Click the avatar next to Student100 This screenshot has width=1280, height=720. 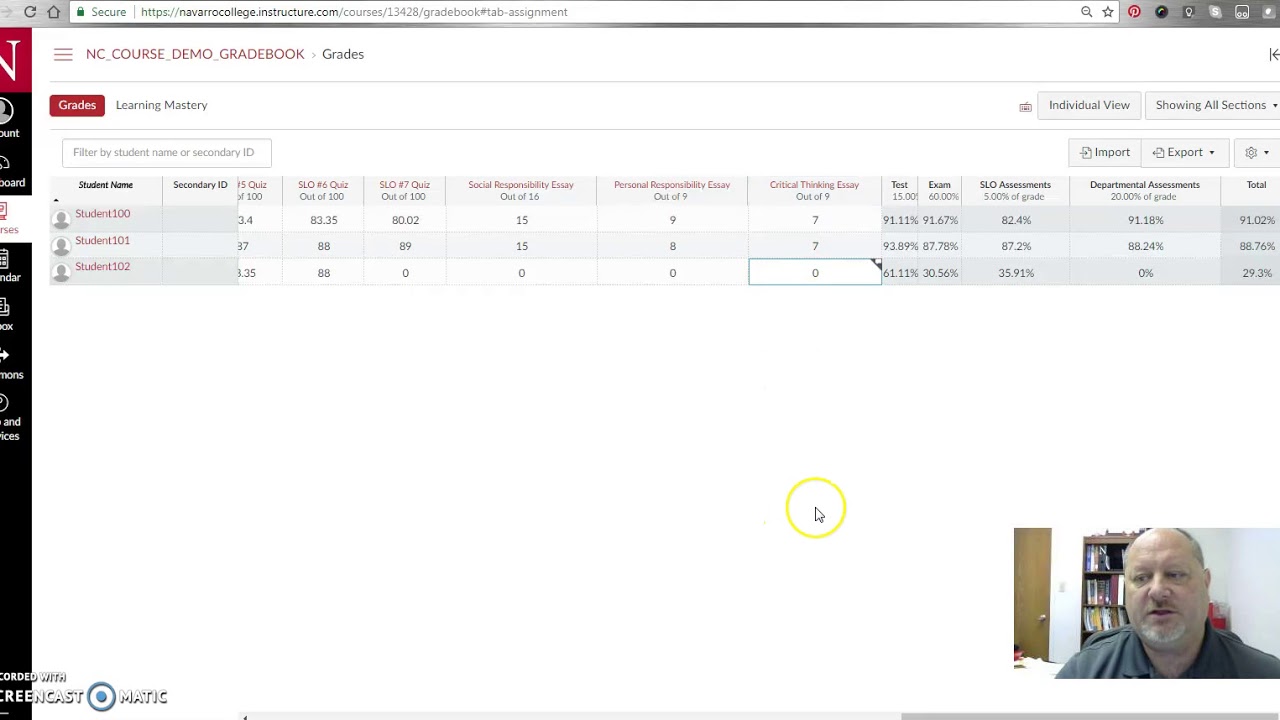61,219
